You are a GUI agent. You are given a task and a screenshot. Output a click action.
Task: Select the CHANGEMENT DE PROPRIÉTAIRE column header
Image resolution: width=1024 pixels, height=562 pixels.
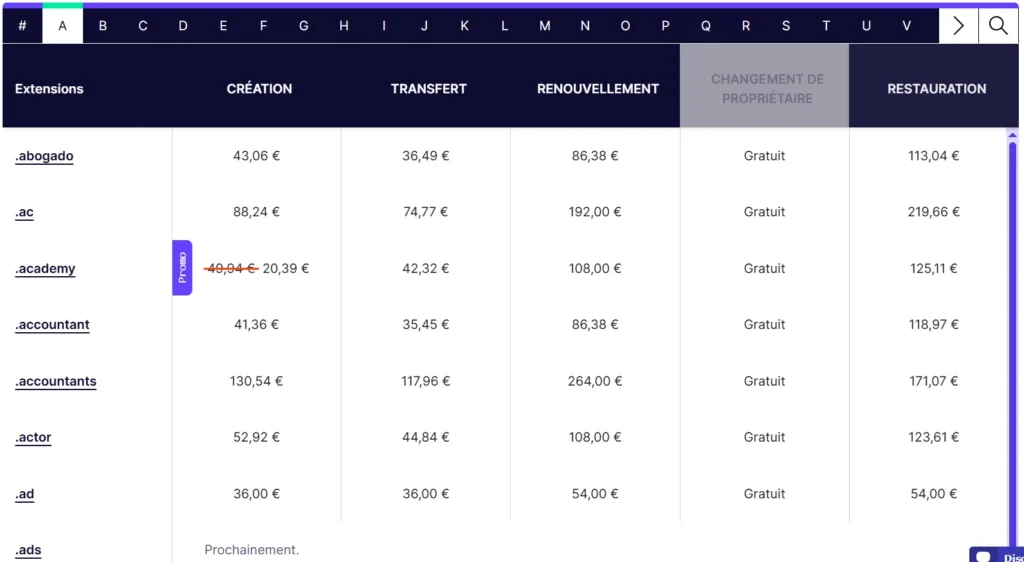click(x=765, y=89)
